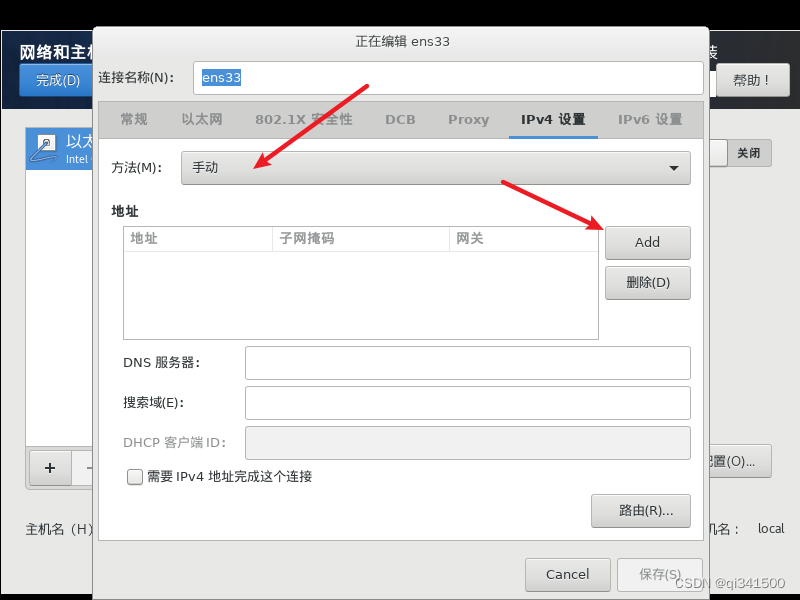The image size is (800, 600).
Task: Open the 路由(R)... routes dialog
Action: [x=641, y=511]
